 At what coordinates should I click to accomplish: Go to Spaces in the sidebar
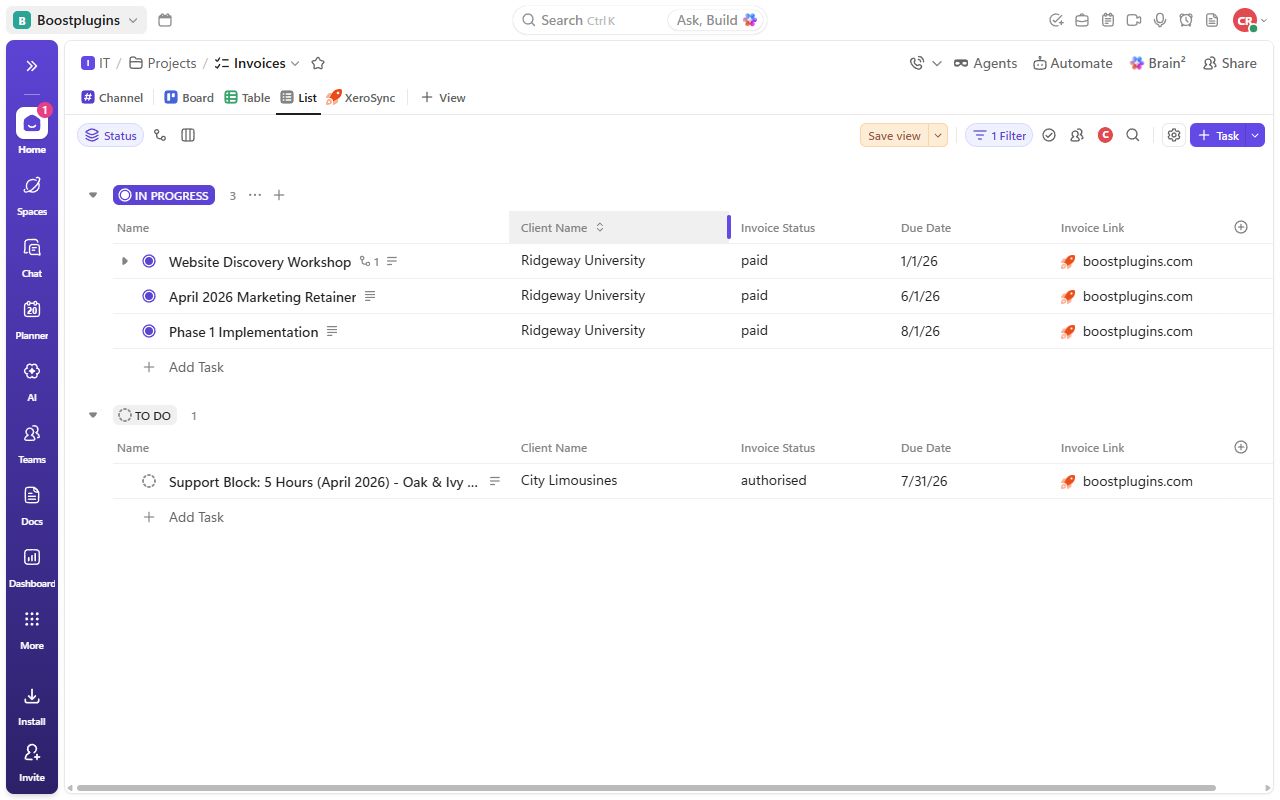coord(32,193)
